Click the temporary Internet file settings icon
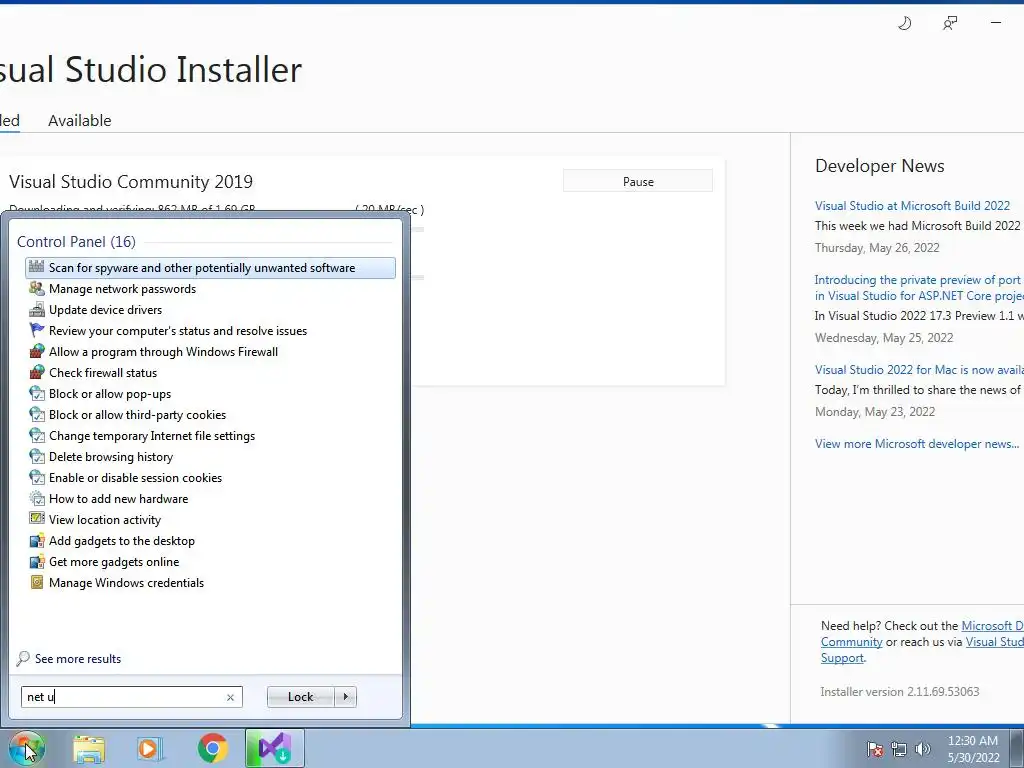This screenshot has width=1024, height=768. pyautogui.click(x=37, y=436)
